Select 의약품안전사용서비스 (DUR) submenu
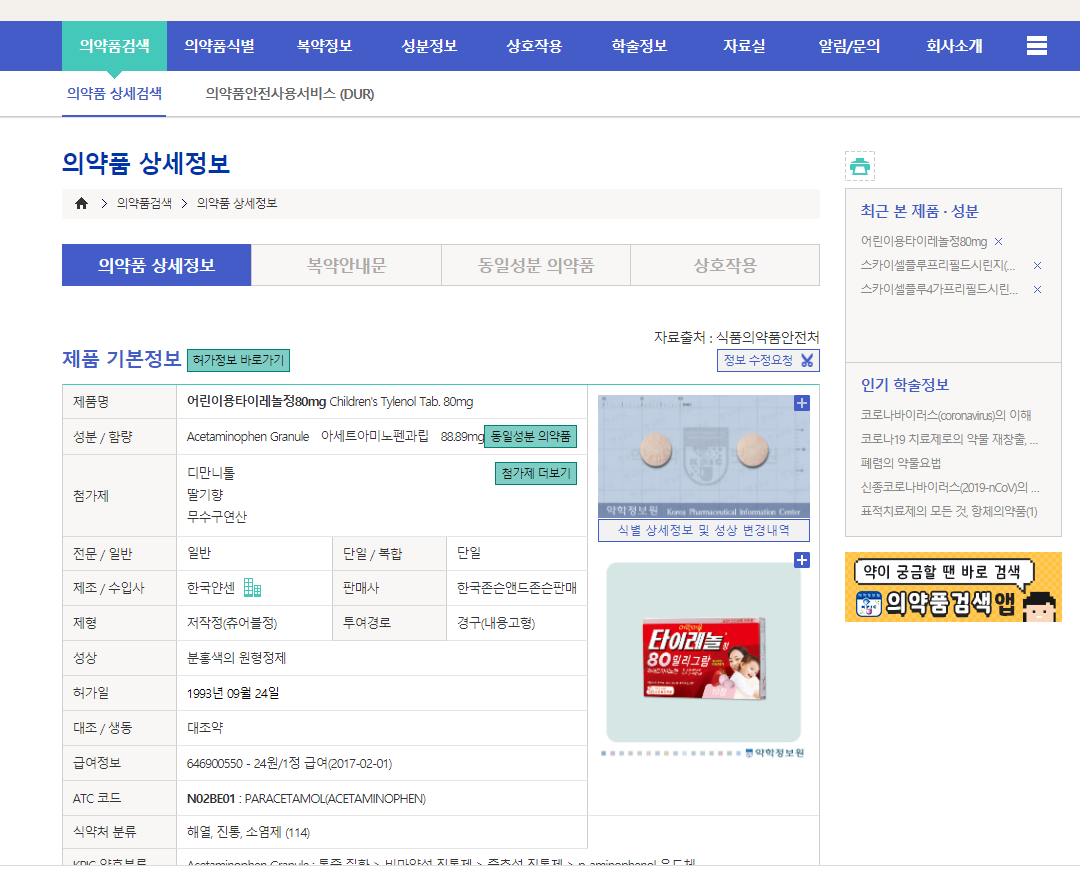The width and height of the screenshot is (1080, 876). point(289,94)
